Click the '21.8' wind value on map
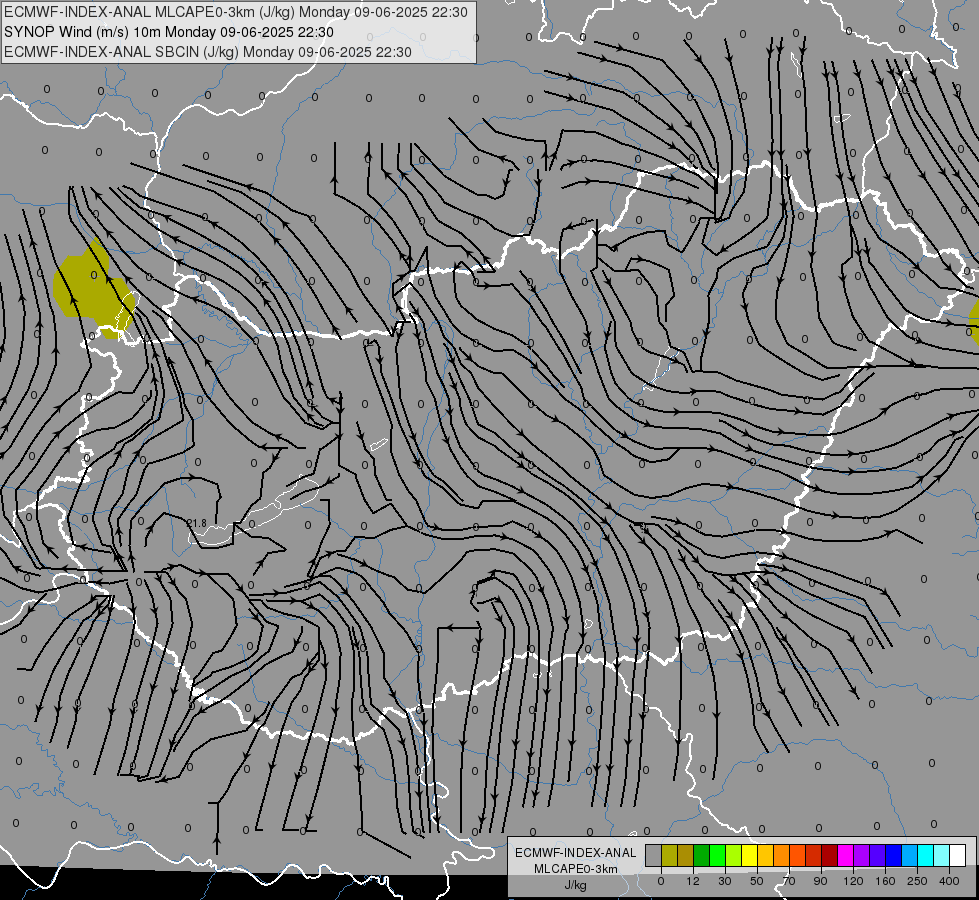This screenshot has width=979, height=900. point(197,523)
